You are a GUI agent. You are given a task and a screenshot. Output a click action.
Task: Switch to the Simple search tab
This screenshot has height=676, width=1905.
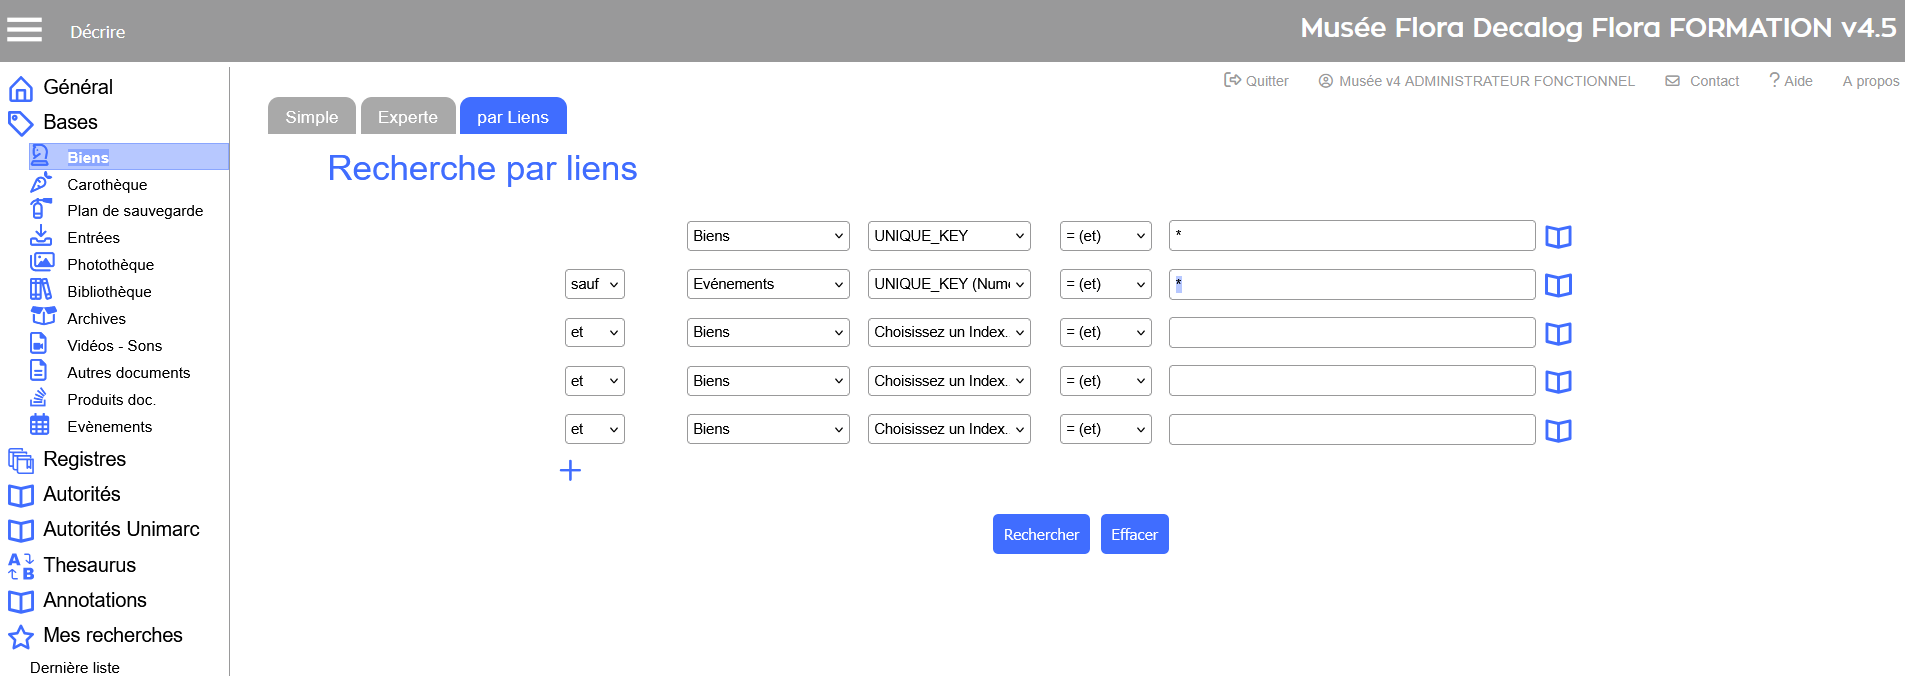point(311,117)
